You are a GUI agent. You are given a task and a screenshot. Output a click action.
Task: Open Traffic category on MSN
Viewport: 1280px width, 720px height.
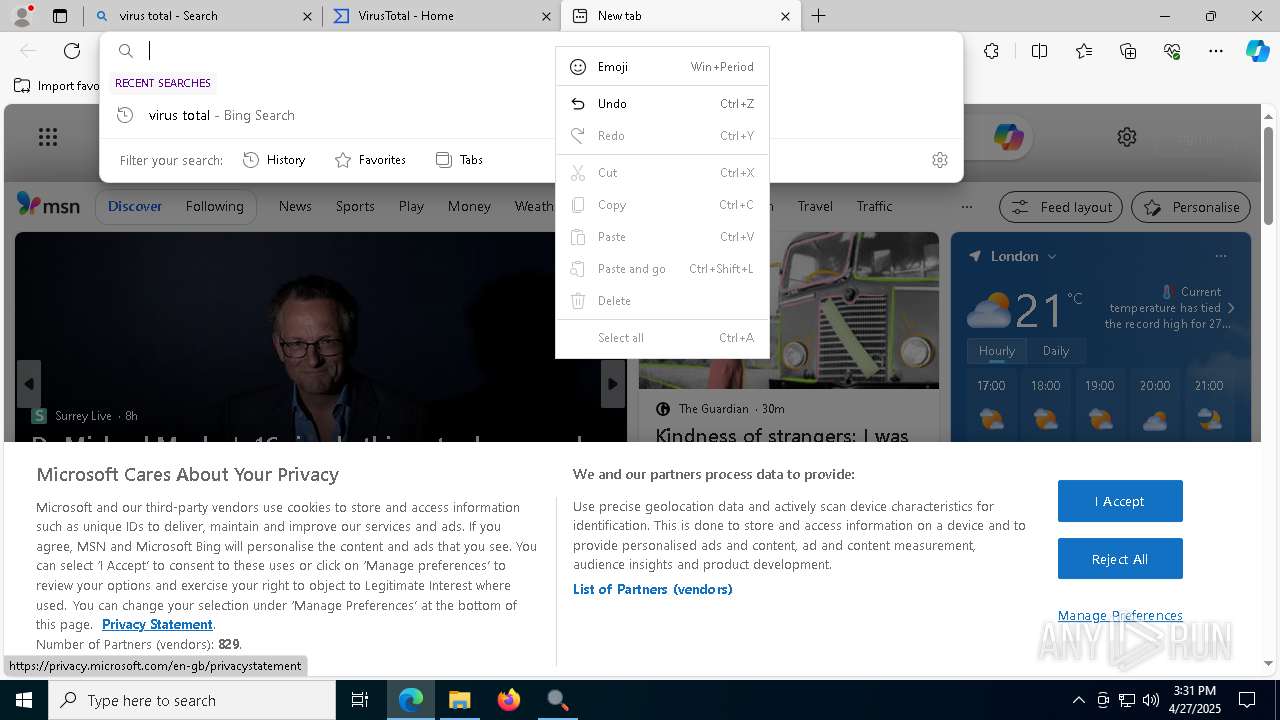874,206
